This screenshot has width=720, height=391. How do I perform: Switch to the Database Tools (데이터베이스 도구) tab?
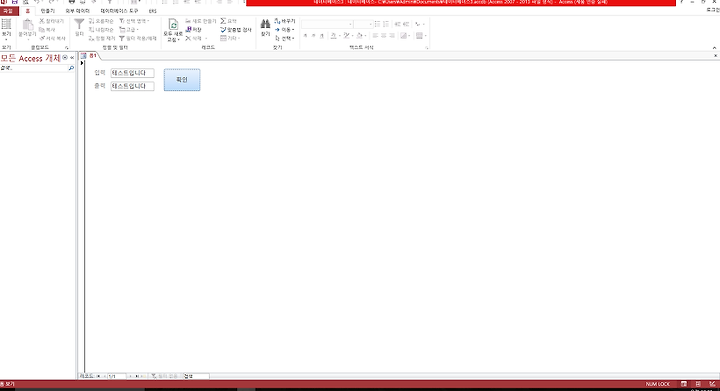click(119, 11)
